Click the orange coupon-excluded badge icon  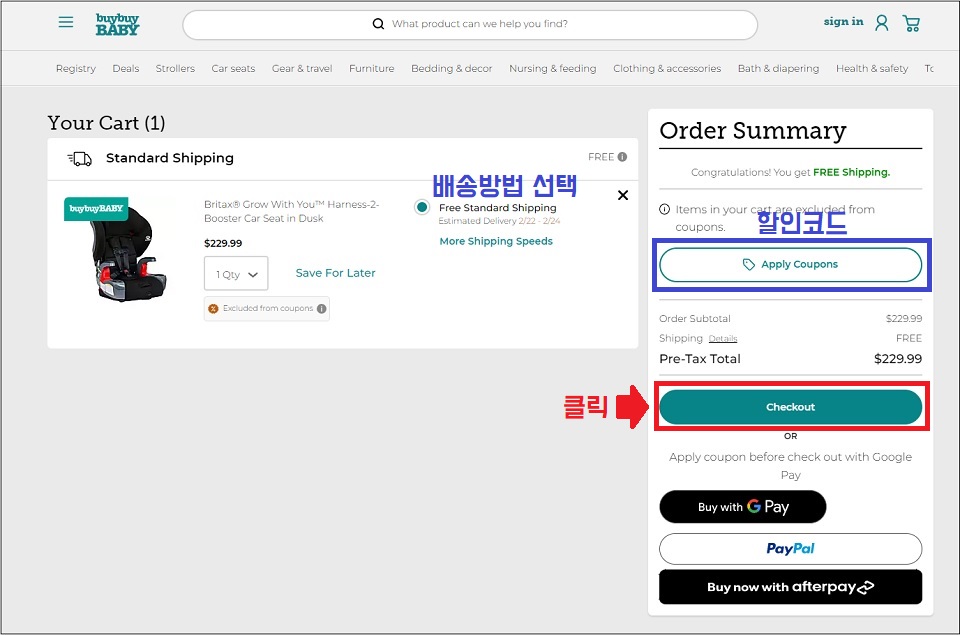pos(213,309)
